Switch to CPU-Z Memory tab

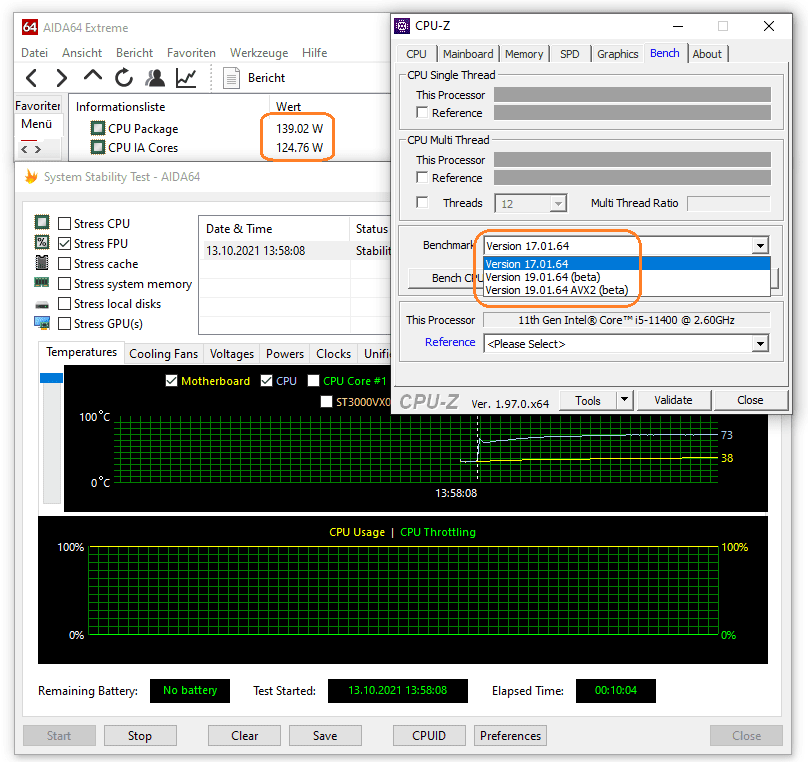pyautogui.click(x=524, y=54)
